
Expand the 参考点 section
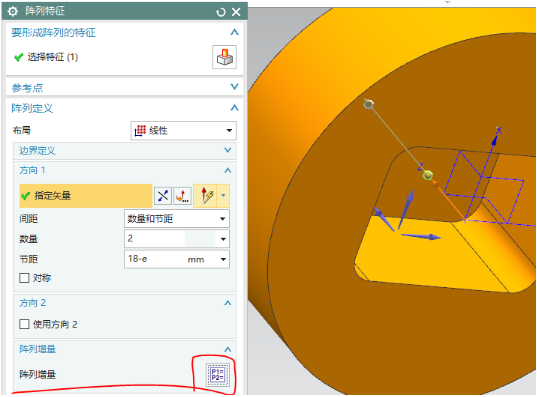pos(235,86)
